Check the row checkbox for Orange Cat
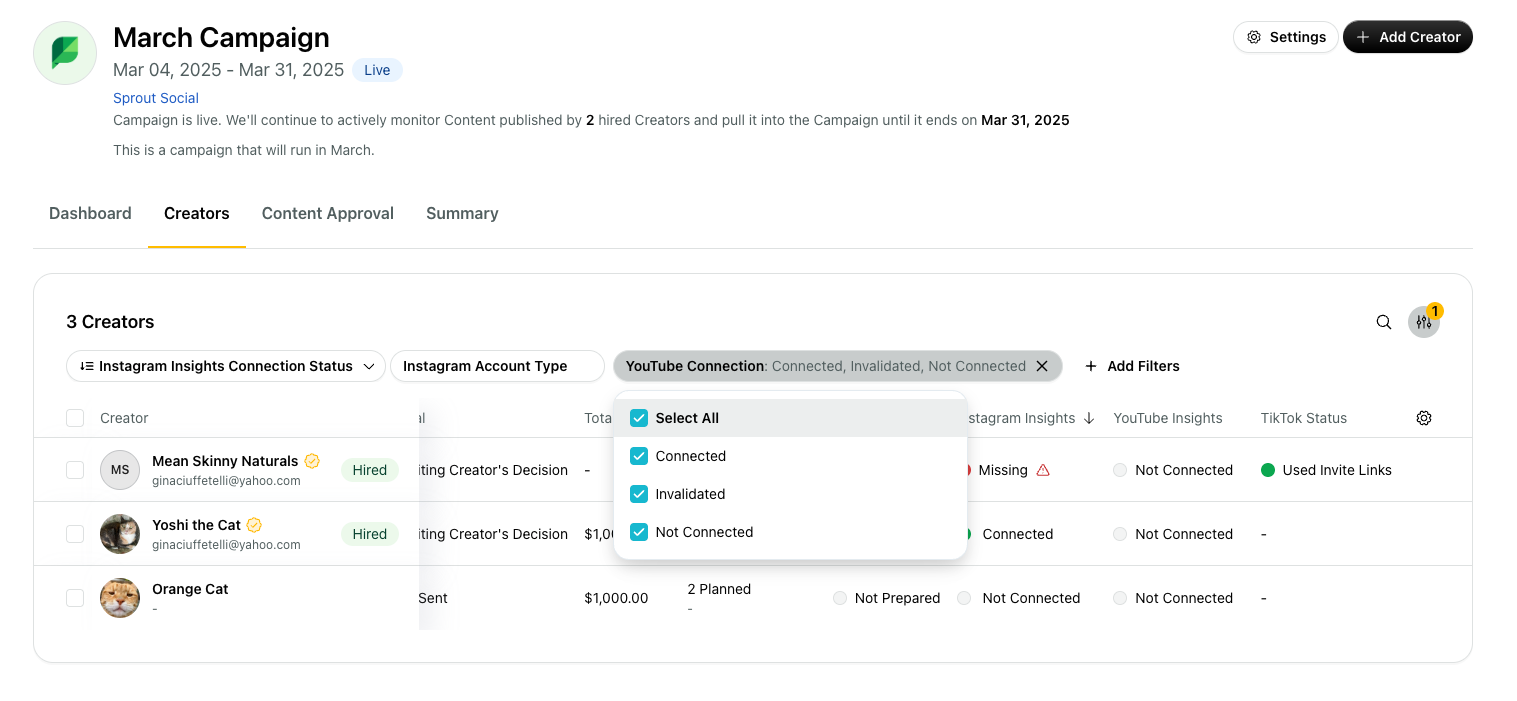Image resolution: width=1517 pixels, height=701 pixels. point(75,597)
